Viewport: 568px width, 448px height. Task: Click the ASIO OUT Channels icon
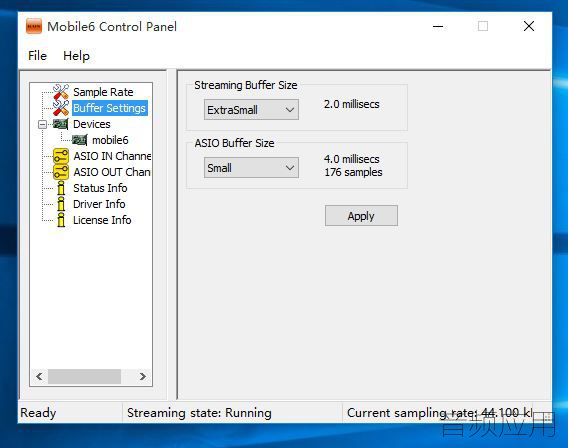(61, 172)
